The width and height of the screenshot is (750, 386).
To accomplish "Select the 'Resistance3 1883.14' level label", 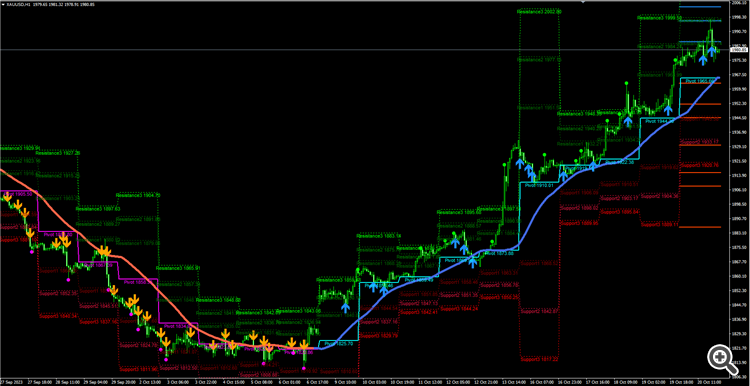I will (379, 236).
